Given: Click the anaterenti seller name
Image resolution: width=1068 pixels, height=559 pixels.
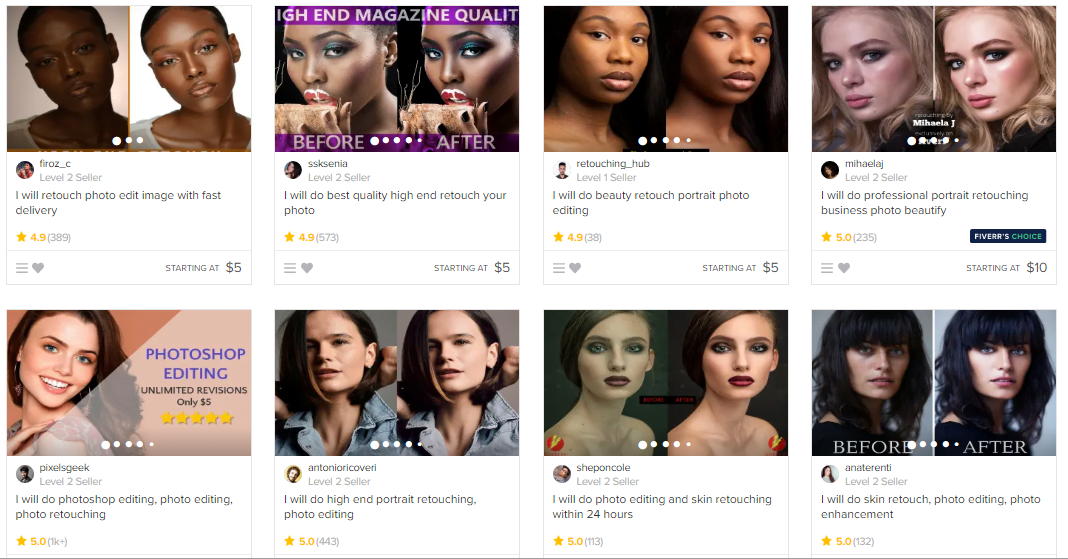Looking at the screenshot, I should pyautogui.click(x=868, y=468).
